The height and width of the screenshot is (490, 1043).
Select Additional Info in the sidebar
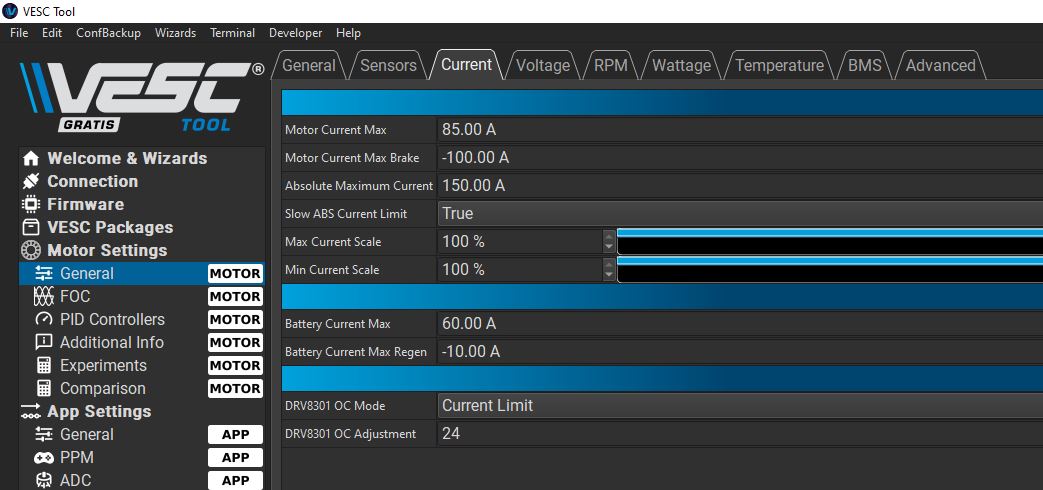coord(111,343)
